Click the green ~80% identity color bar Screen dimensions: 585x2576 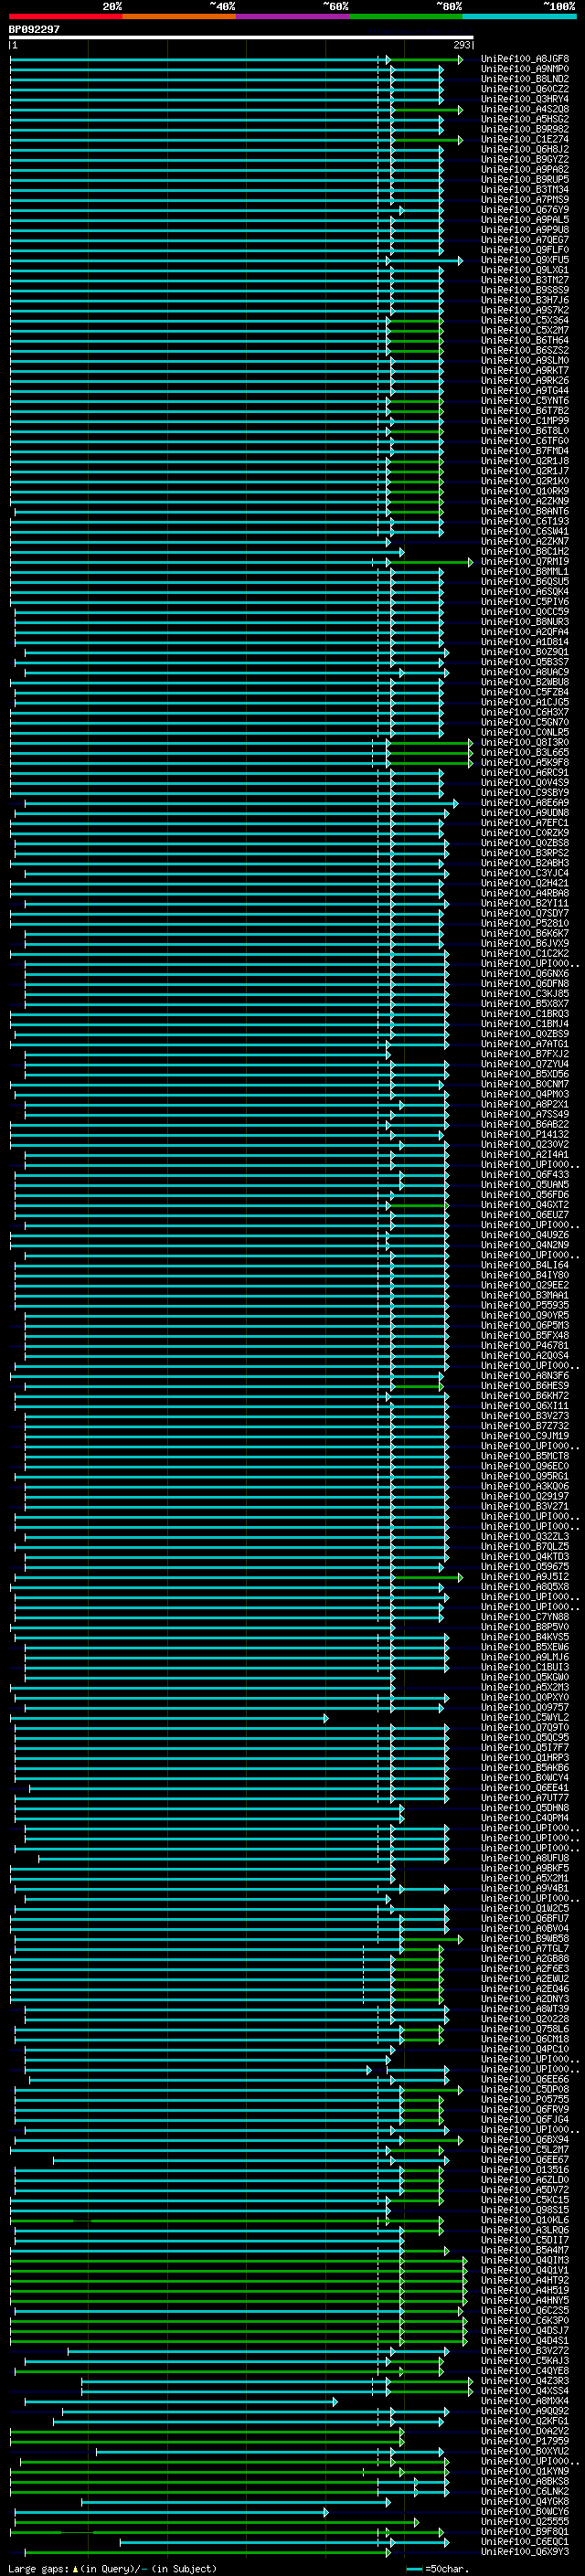[x=406, y=16]
